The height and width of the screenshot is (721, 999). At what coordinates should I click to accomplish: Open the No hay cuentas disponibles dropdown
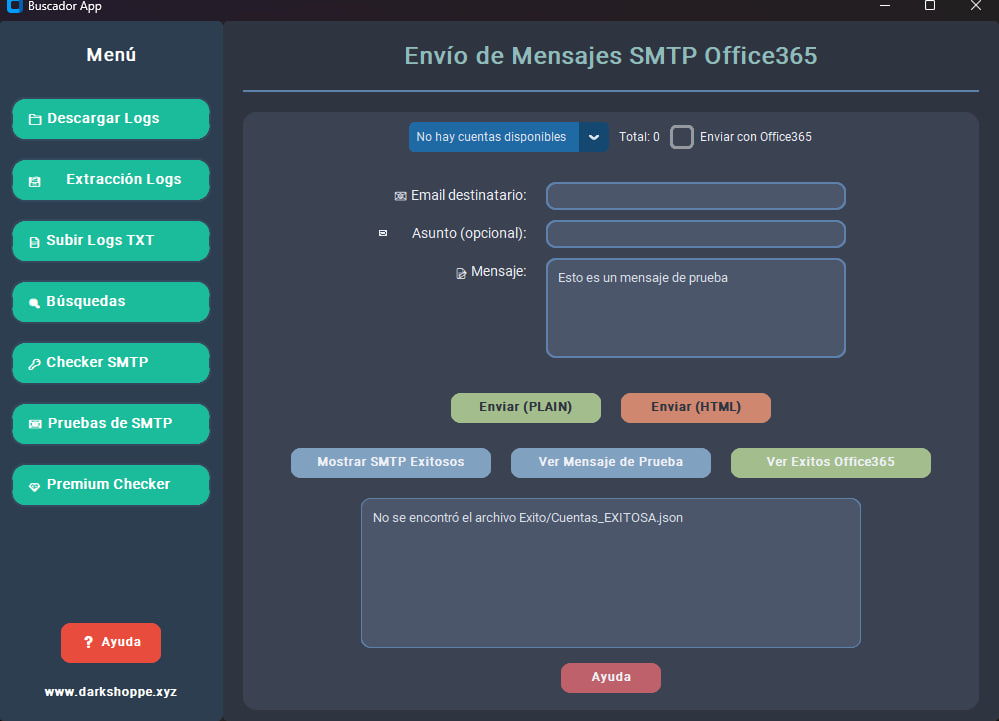(493, 137)
